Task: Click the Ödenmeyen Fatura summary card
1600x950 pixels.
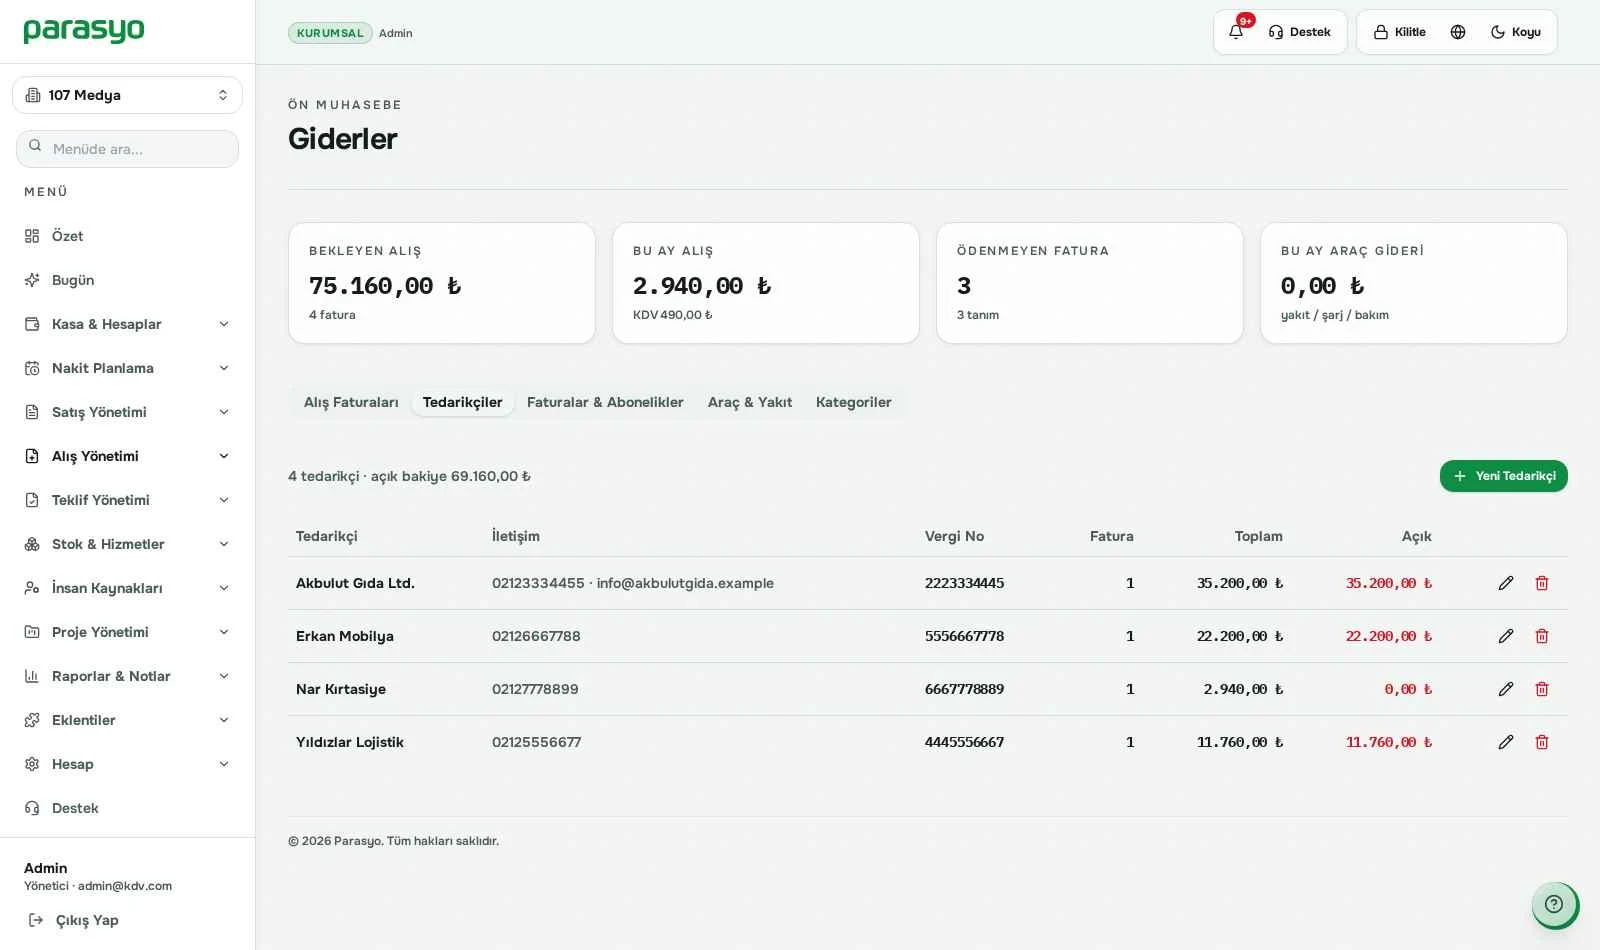Action: click(1090, 283)
